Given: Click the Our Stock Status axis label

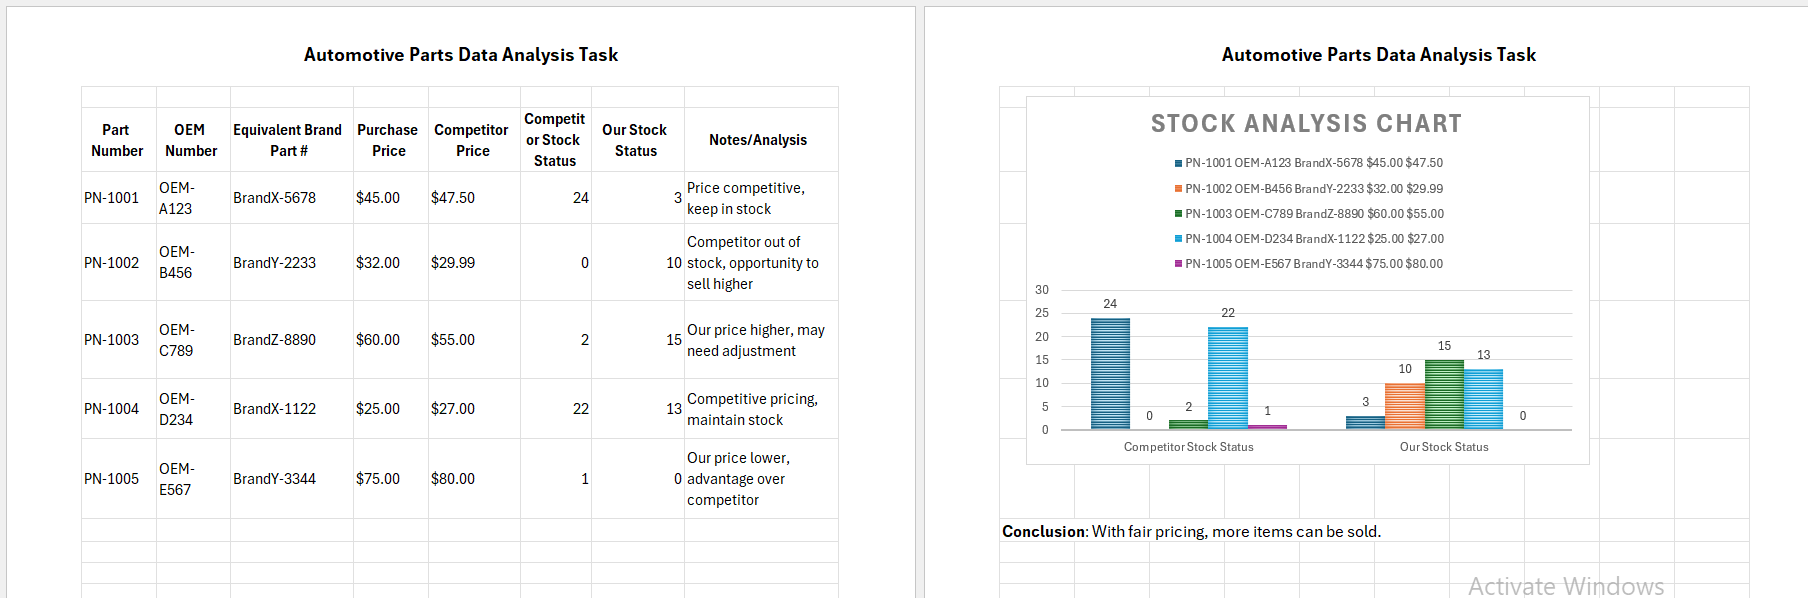Looking at the screenshot, I should point(1444,447).
